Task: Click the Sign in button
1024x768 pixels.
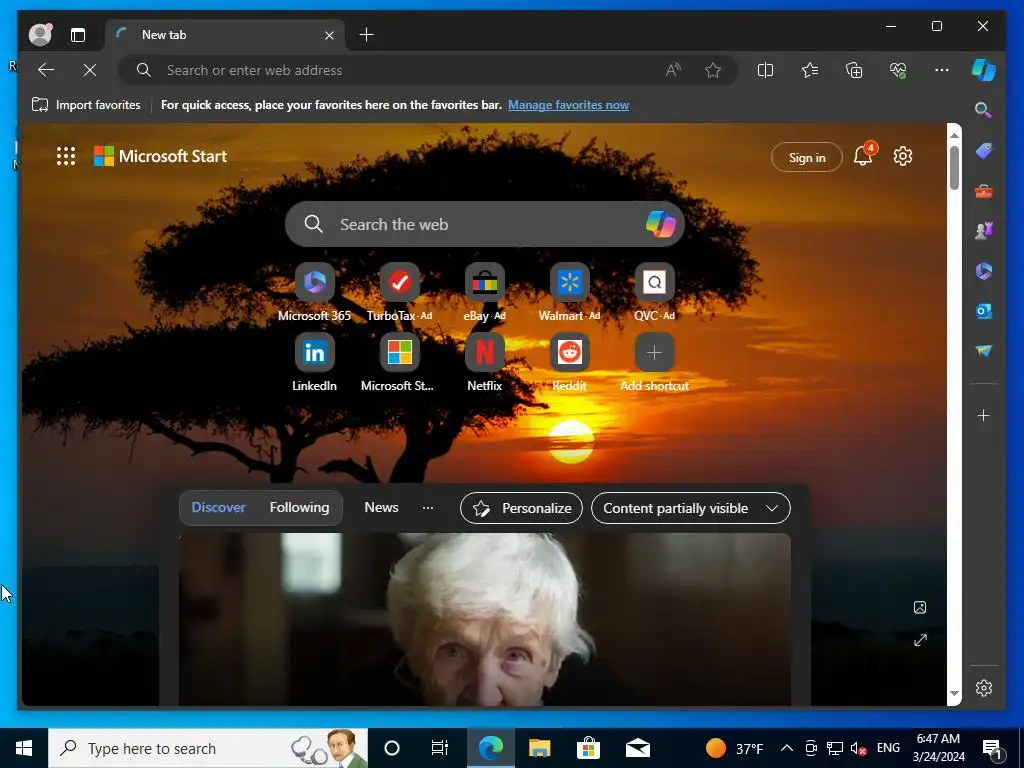Action: 807,157
